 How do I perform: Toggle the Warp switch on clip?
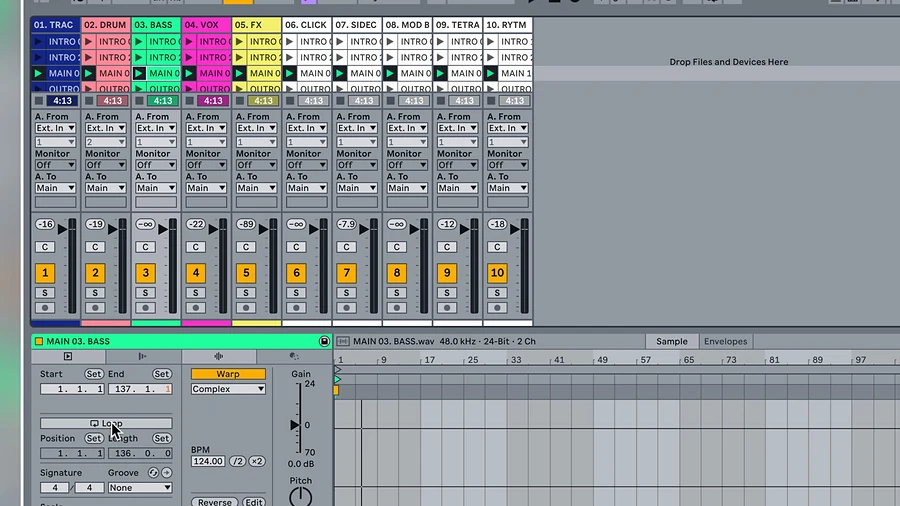(228, 374)
